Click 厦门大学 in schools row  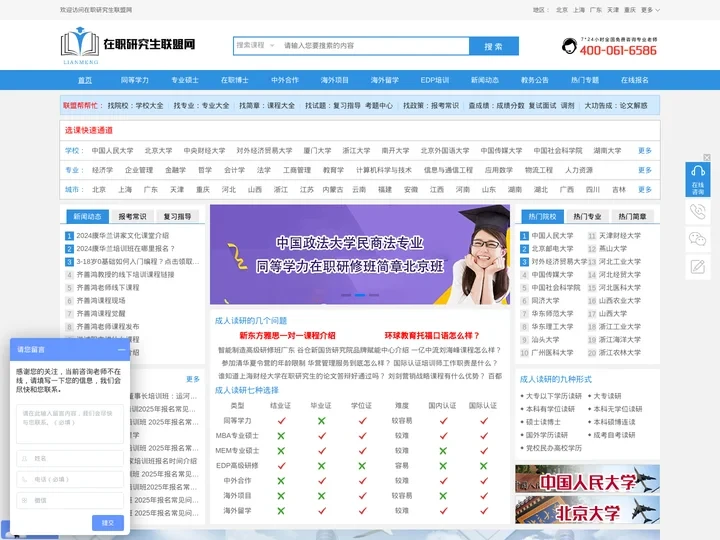tap(317, 151)
